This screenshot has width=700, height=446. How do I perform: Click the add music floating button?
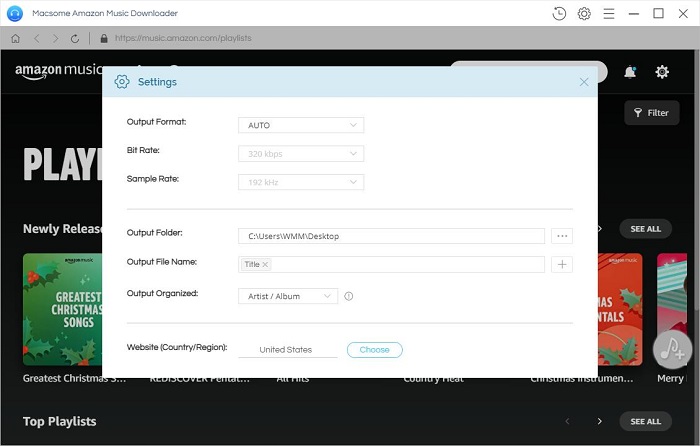672,349
